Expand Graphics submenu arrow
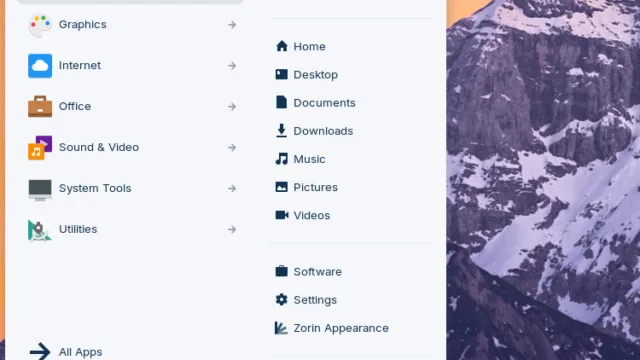 (232, 25)
